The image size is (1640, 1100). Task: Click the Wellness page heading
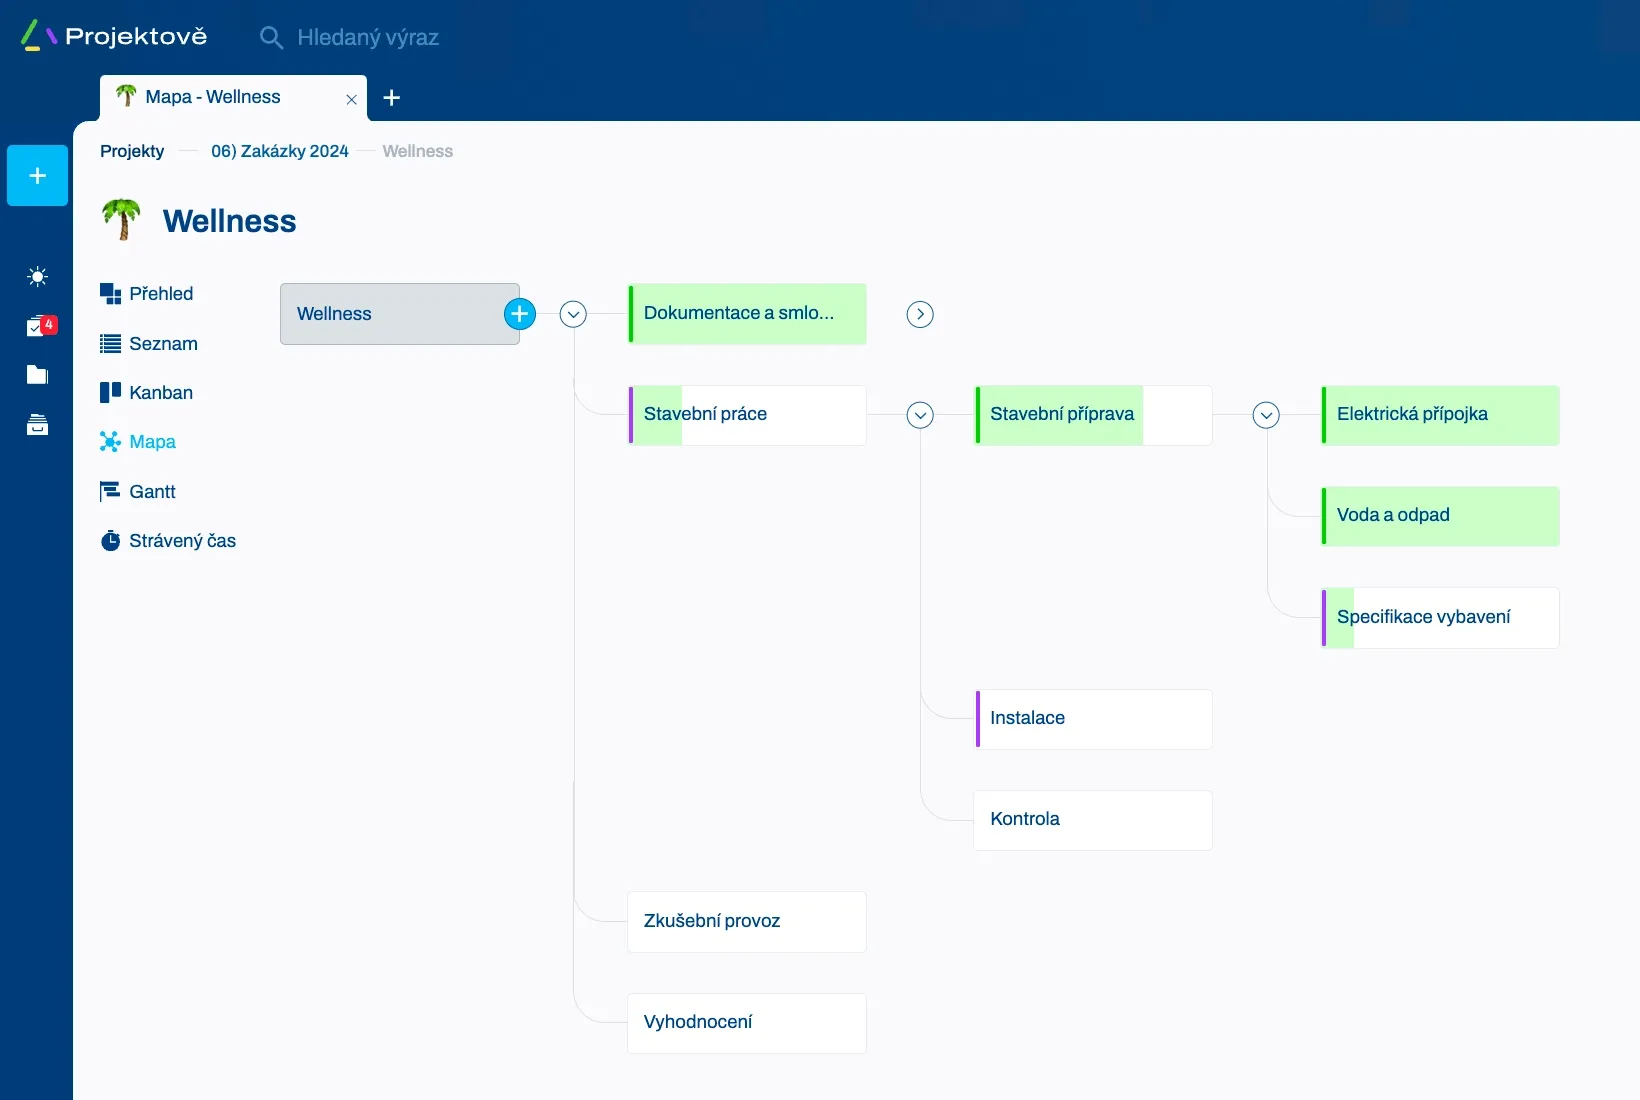click(x=230, y=221)
